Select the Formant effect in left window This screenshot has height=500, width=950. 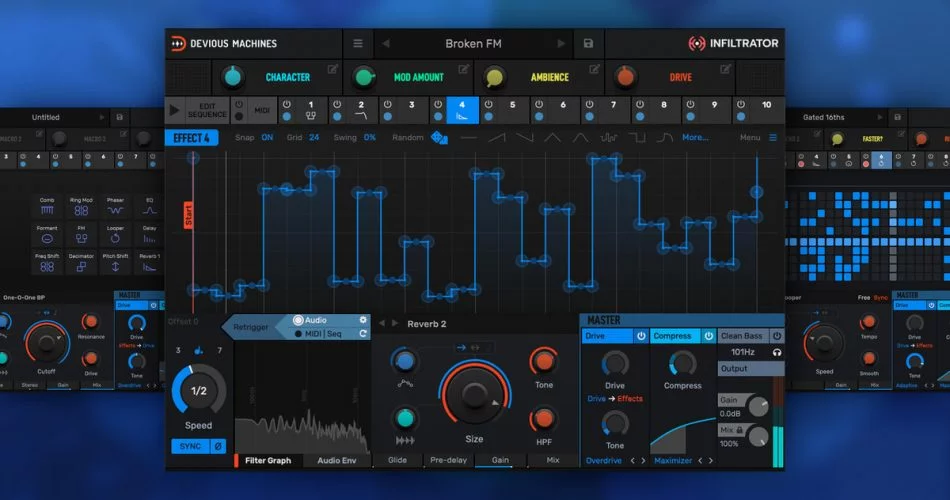pos(47,235)
